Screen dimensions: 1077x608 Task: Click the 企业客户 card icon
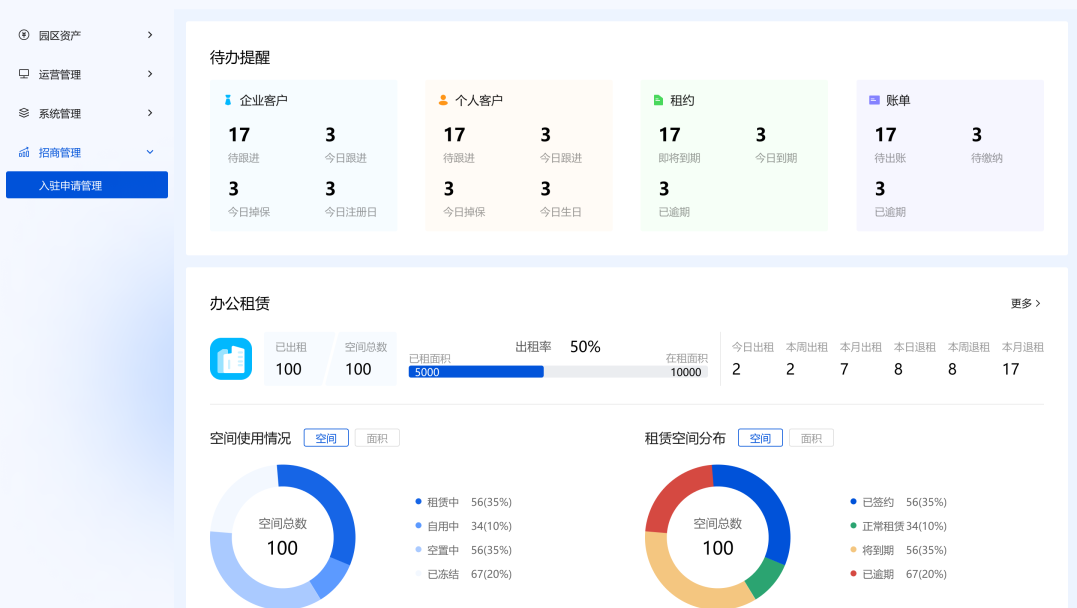228,100
